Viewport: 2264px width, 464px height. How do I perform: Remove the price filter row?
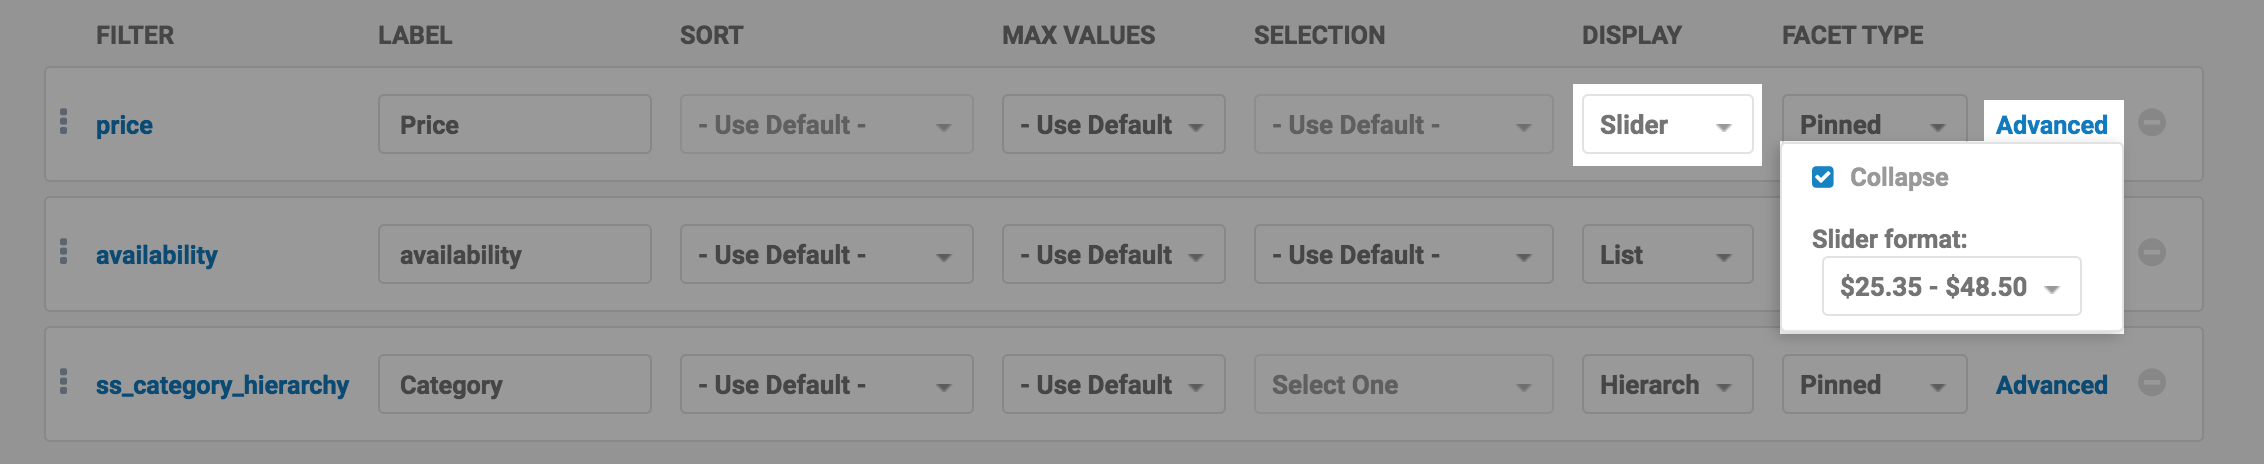click(2152, 123)
